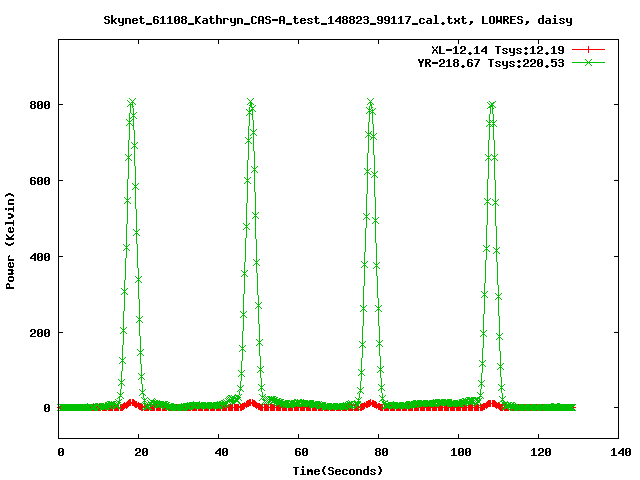Click the green YR legend line sample
Image resolution: width=640 pixels, height=480 pixels.
(x=588, y=62)
